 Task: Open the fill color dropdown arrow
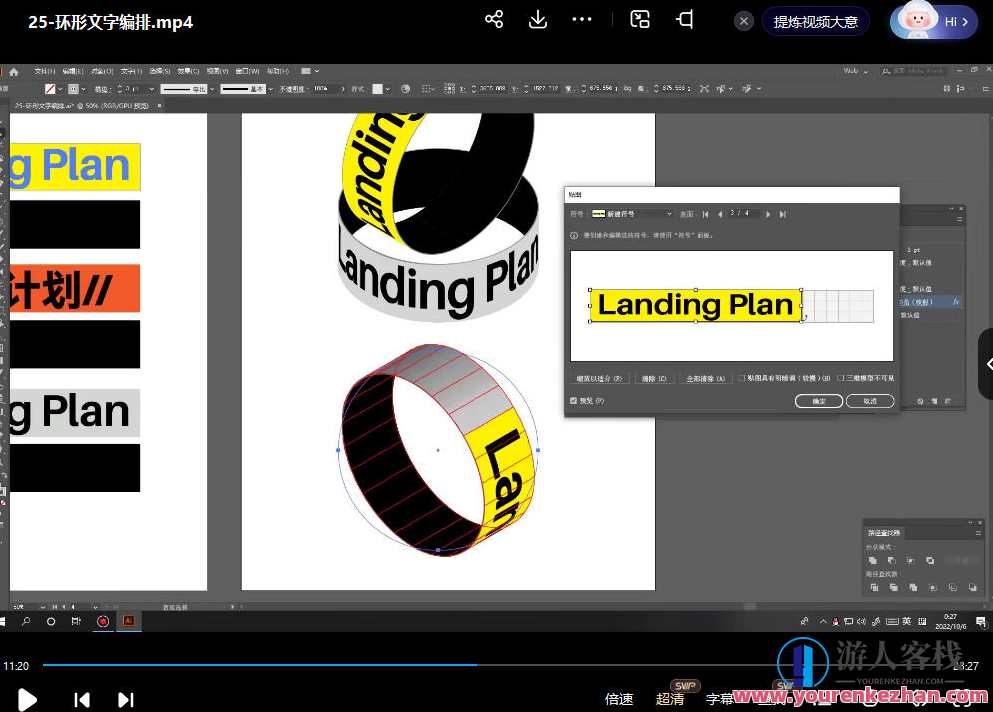point(61,89)
